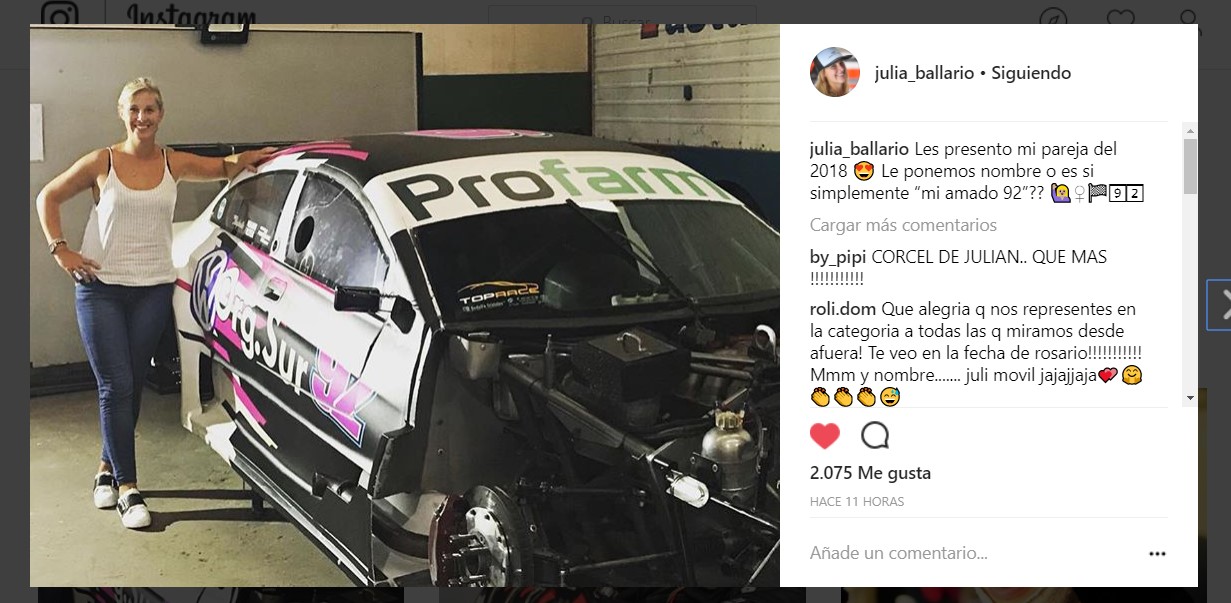Click the Instagram wordmark logo
This screenshot has height=603, width=1231.
click(x=191, y=16)
